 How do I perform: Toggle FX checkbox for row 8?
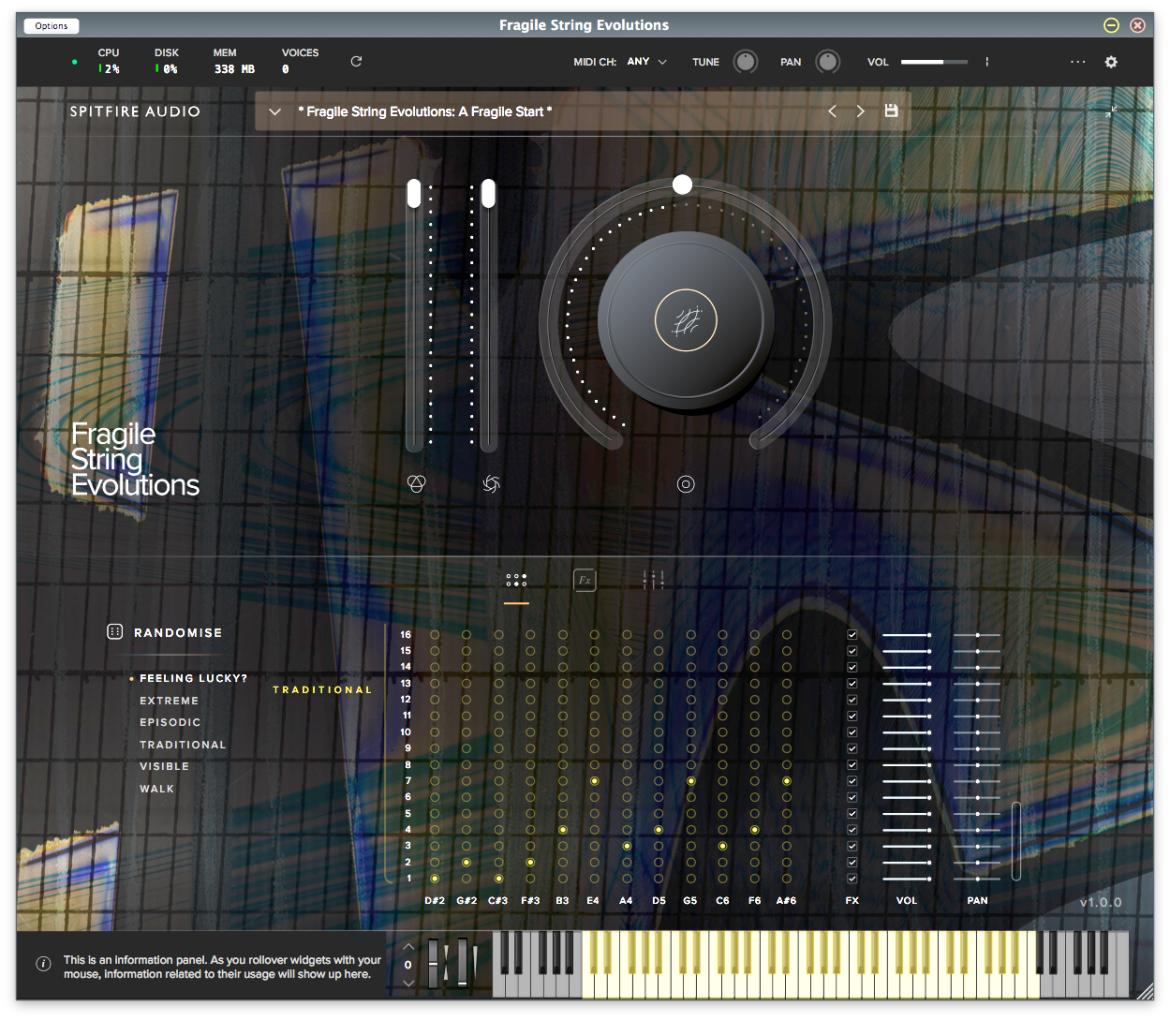(852, 765)
